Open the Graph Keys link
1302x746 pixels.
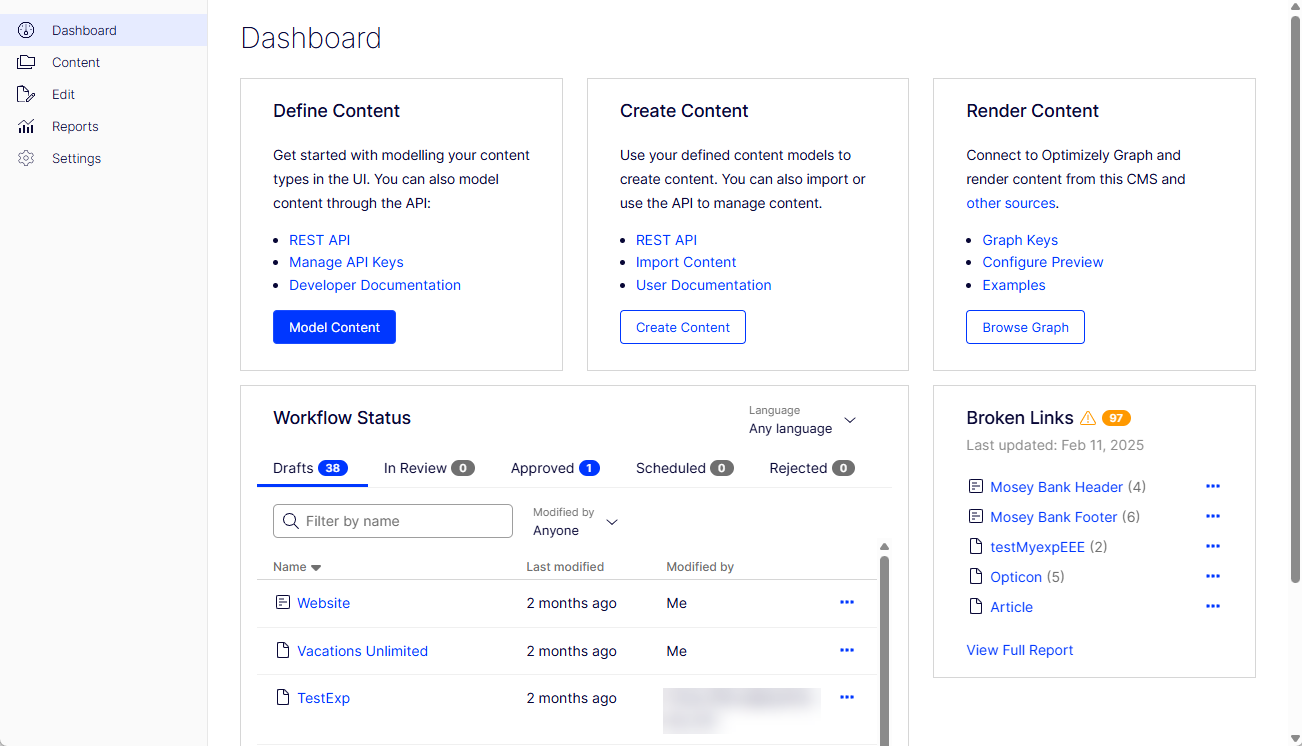click(1020, 240)
